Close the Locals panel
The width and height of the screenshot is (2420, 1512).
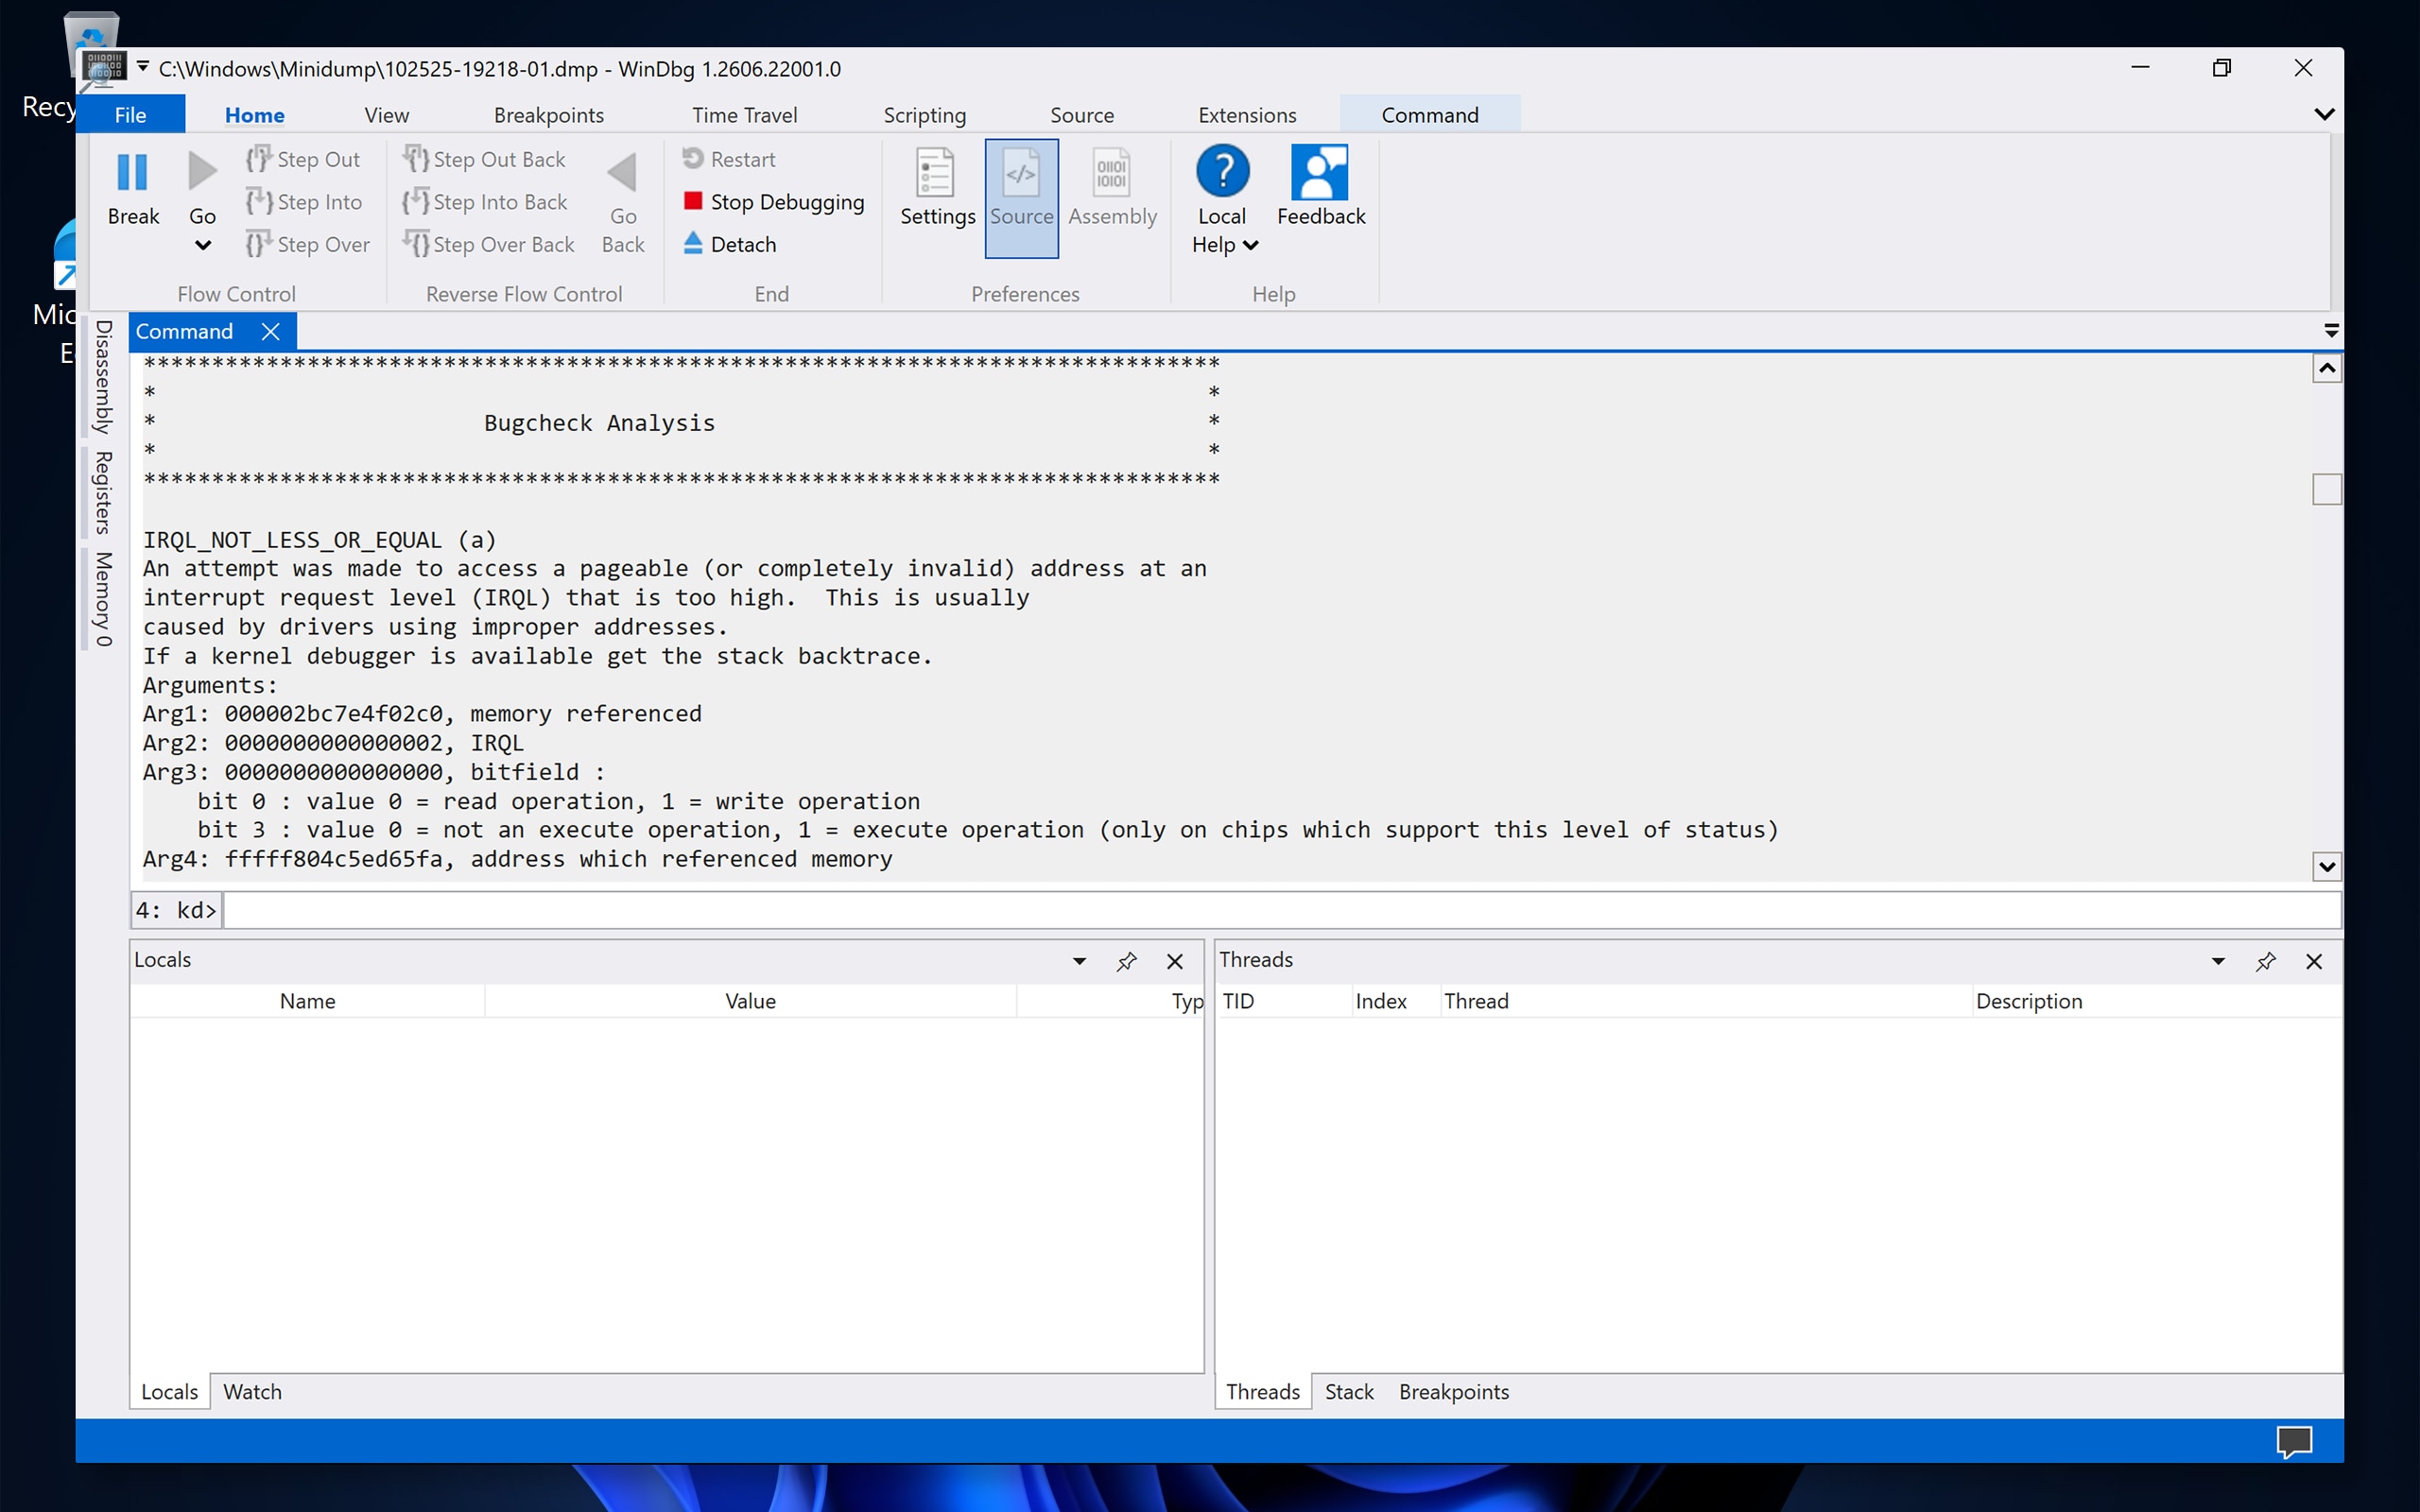pos(1175,961)
